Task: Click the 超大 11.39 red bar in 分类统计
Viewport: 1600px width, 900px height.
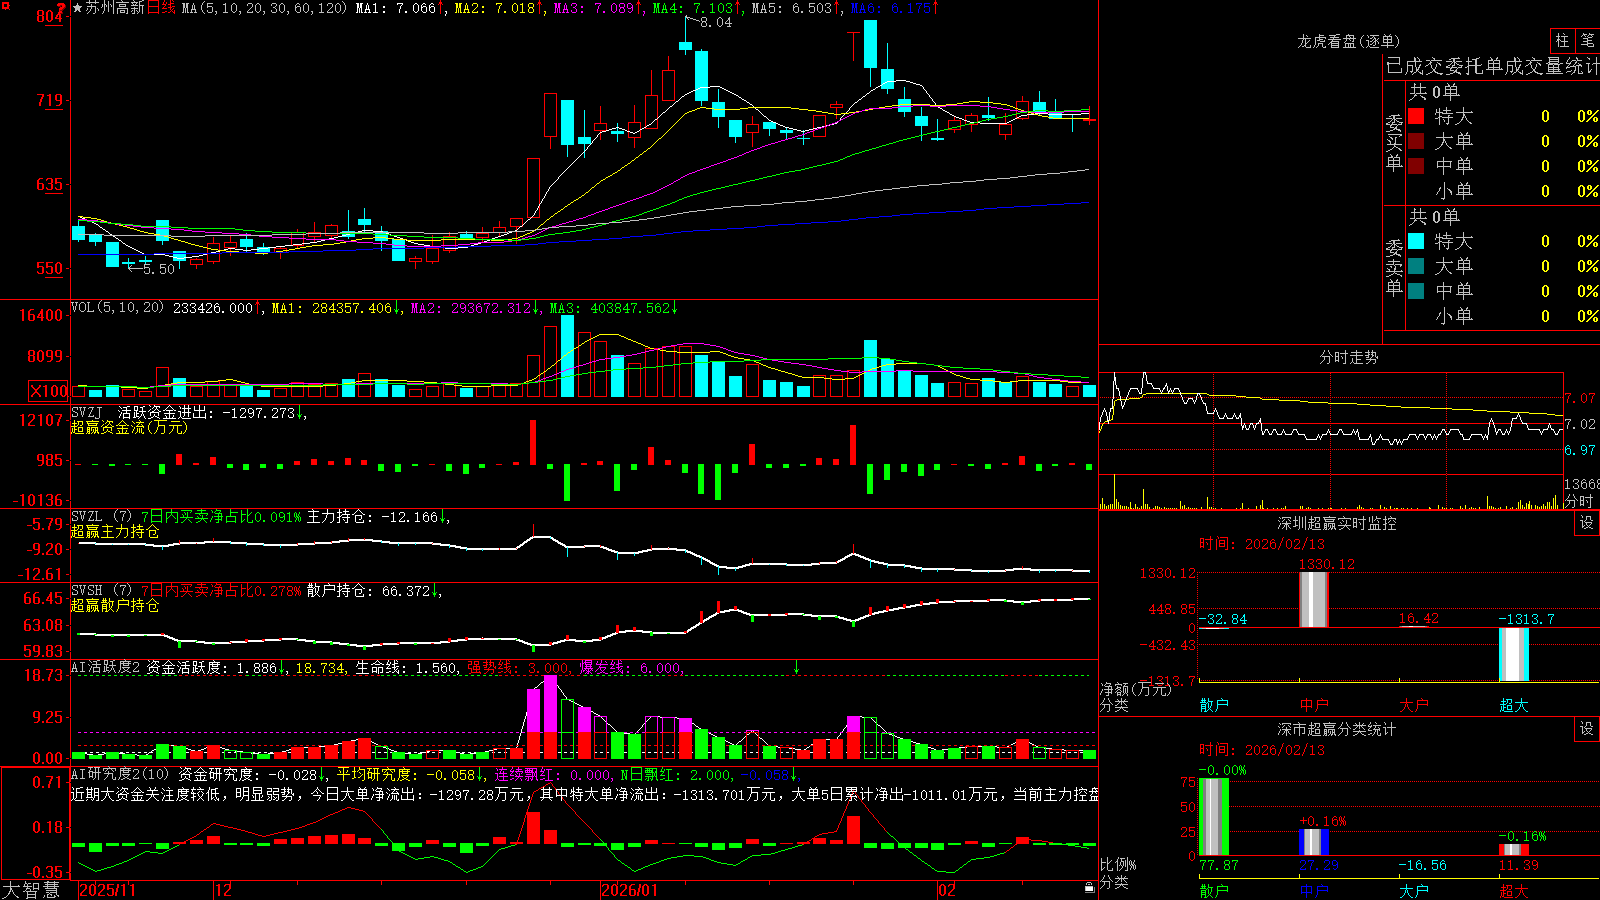Action: pyautogui.click(x=1514, y=850)
